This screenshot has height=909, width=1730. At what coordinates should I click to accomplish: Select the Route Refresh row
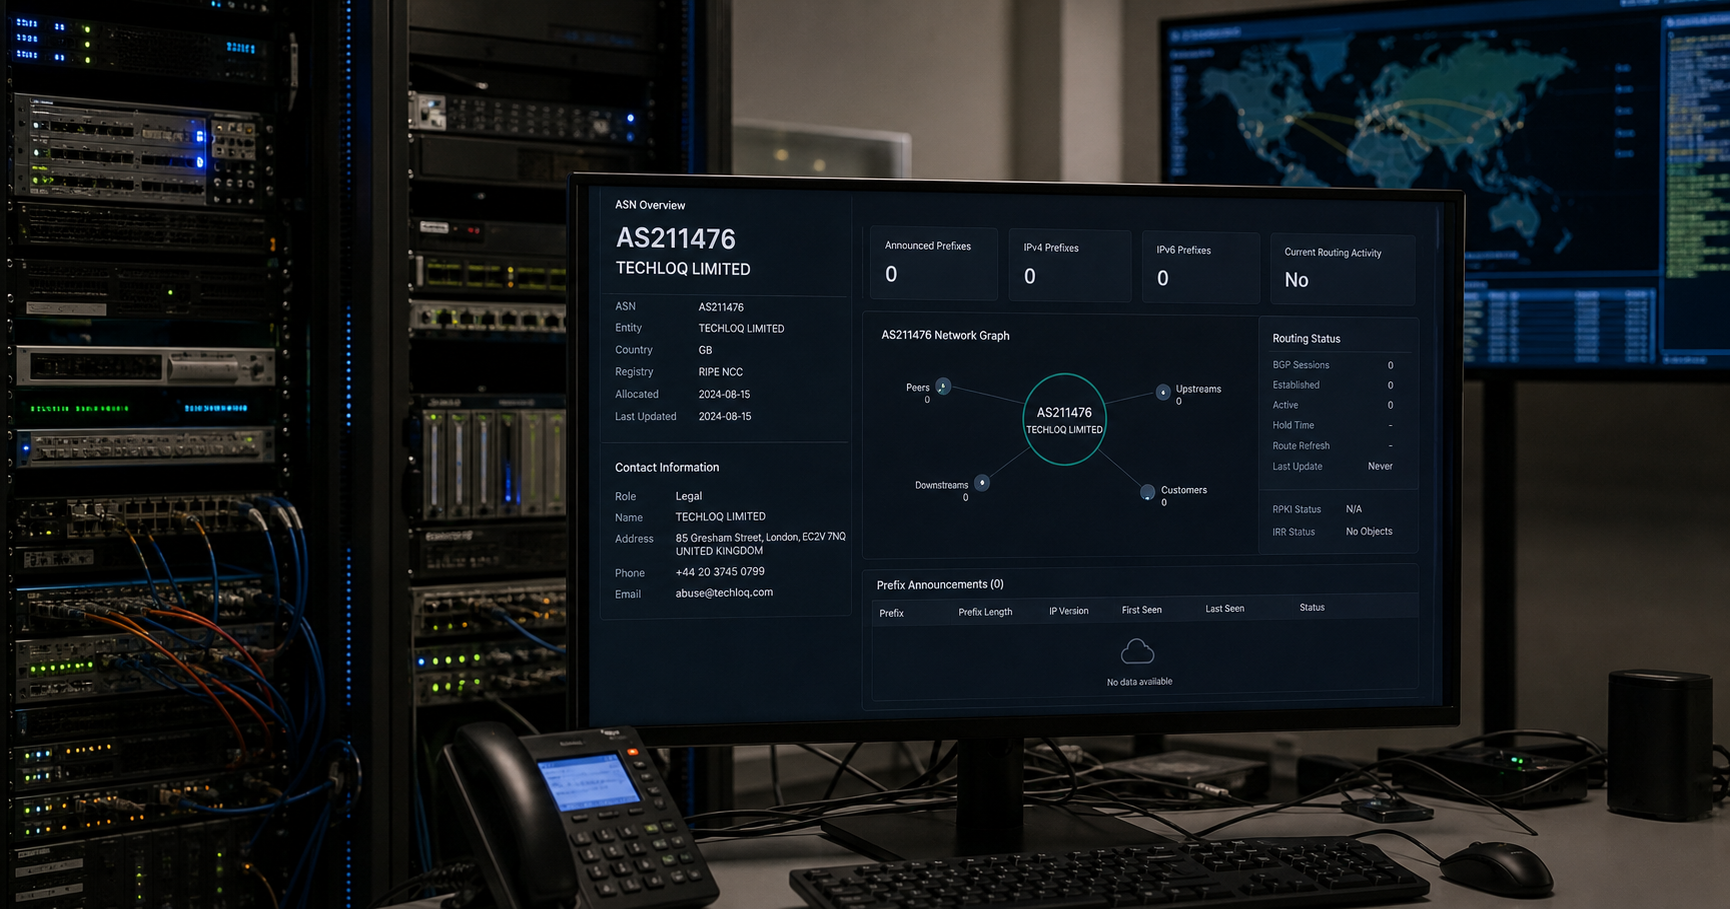tap(1333, 446)
